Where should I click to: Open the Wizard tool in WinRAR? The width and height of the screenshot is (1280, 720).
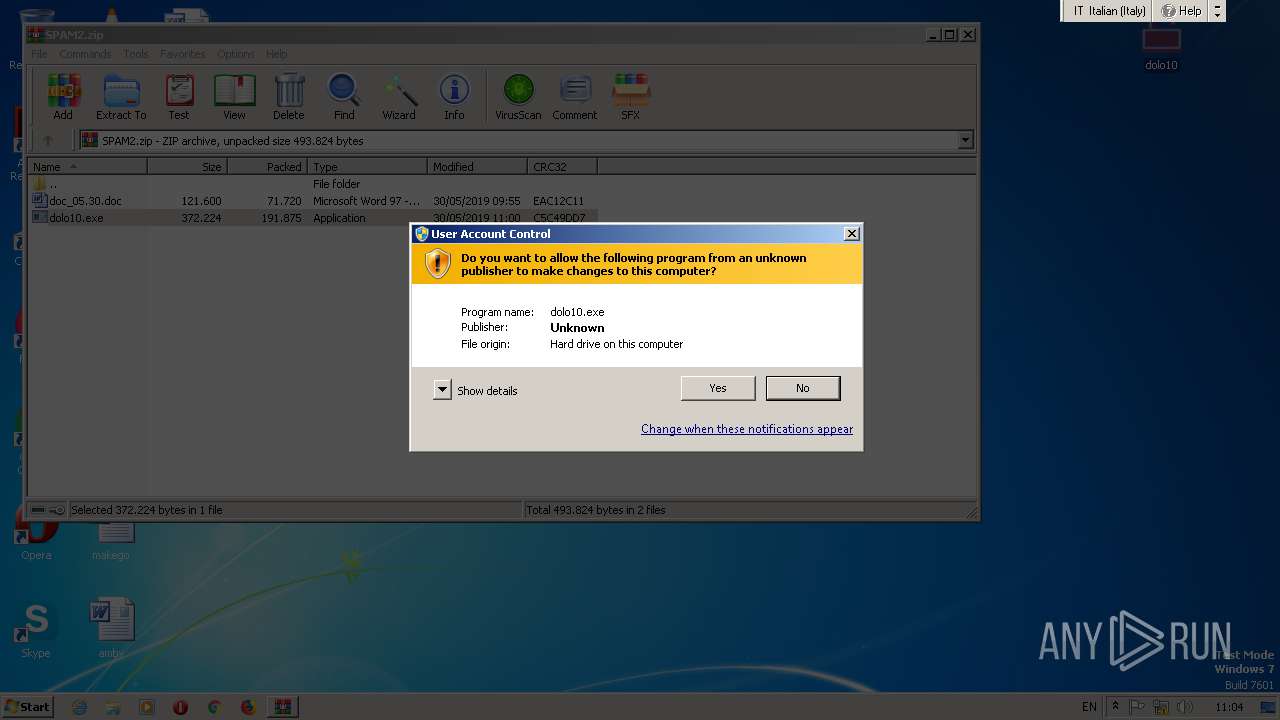pos(399,97)
